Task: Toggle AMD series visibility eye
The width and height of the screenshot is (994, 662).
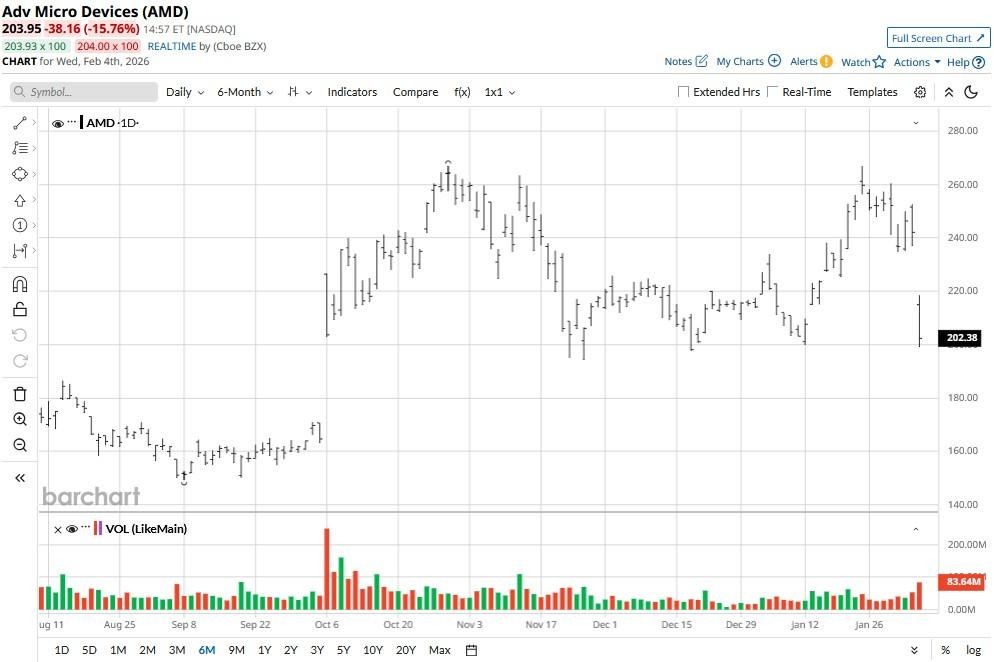Action: 58,124
